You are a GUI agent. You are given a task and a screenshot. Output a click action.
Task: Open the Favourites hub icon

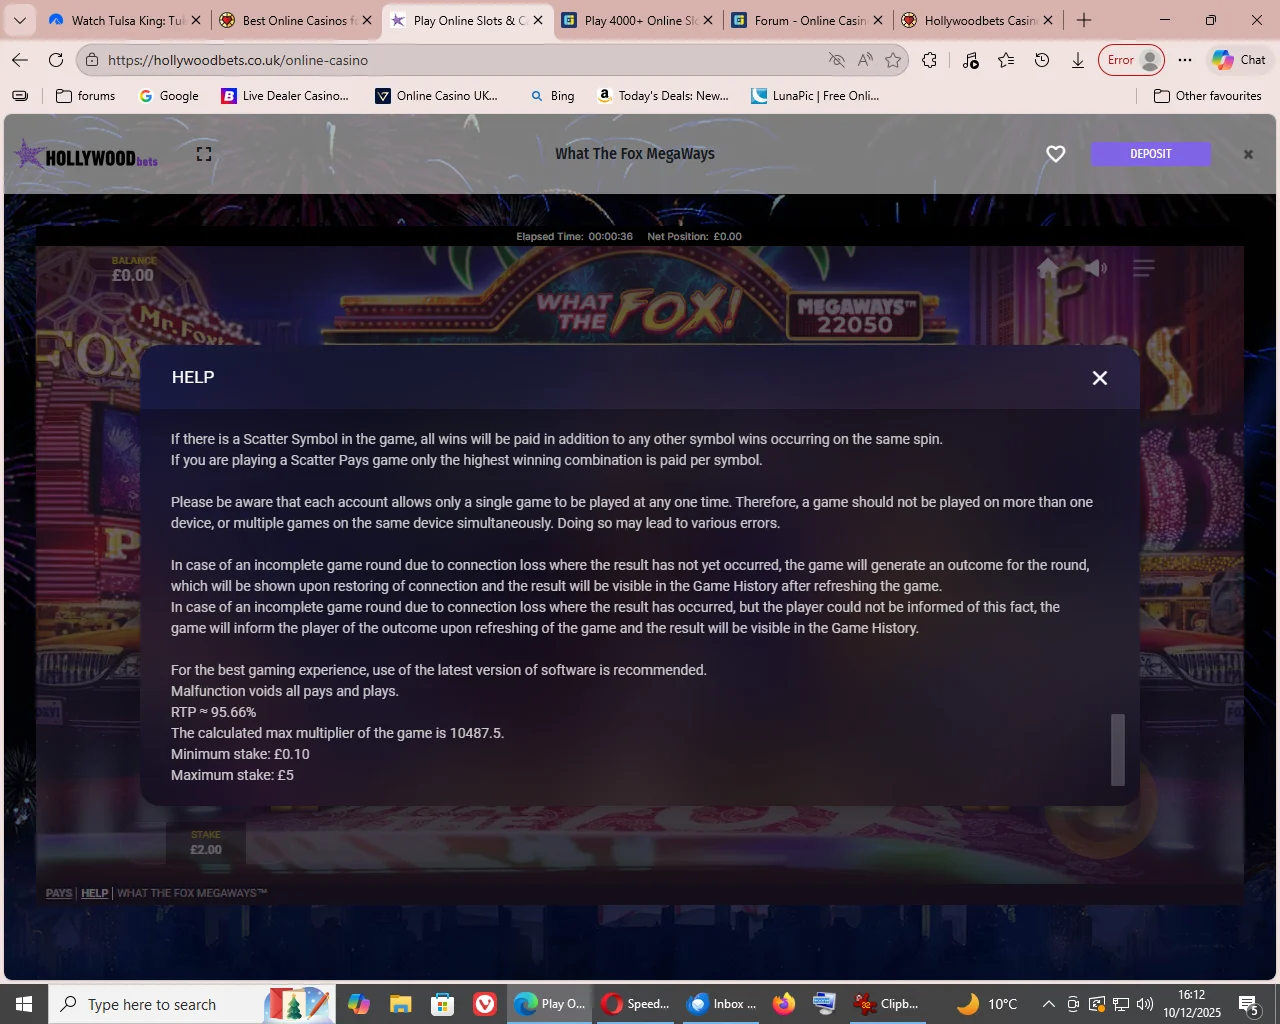(x=1006, y=60)
